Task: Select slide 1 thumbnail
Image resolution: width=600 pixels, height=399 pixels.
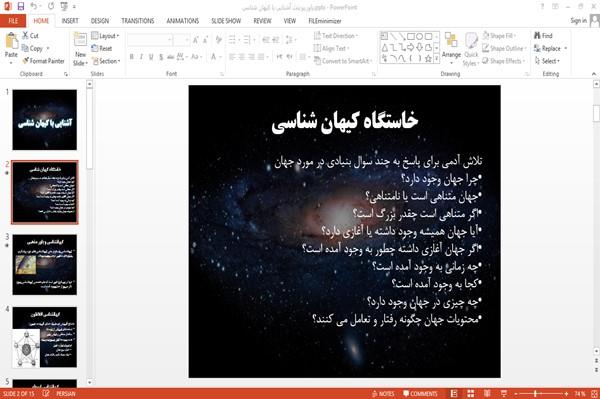Action: (44, 120)
